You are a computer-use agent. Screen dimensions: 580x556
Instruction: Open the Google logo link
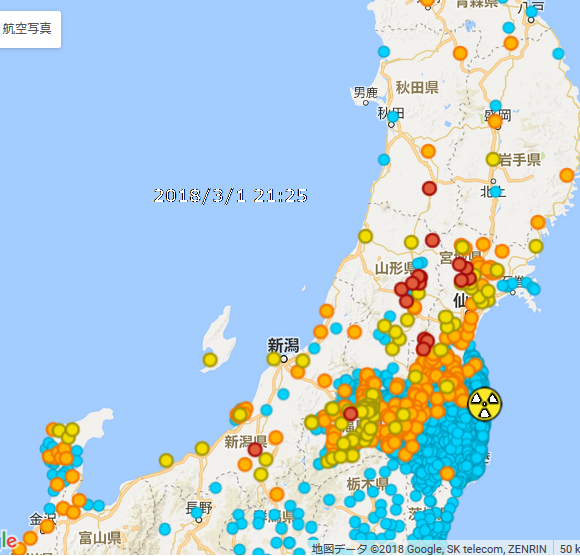[x=8, y=542]
